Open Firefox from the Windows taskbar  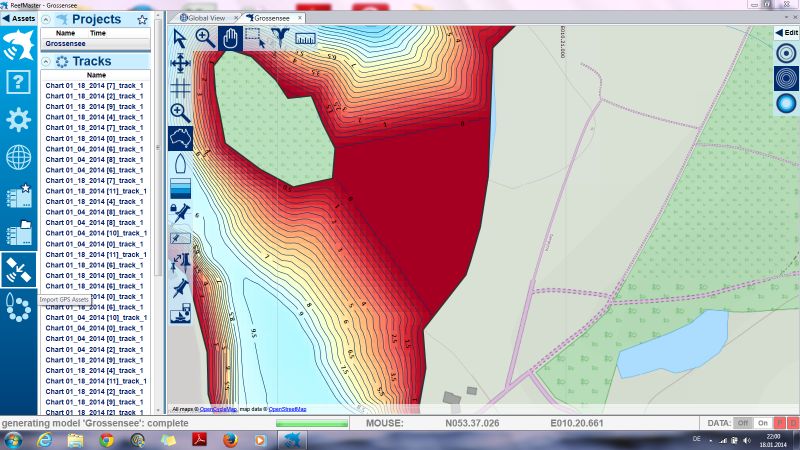[x=229, y=440]
